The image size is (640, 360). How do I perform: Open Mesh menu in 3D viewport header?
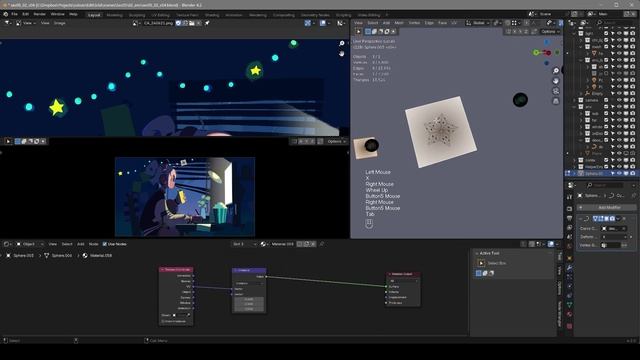(x=399, y=23)
